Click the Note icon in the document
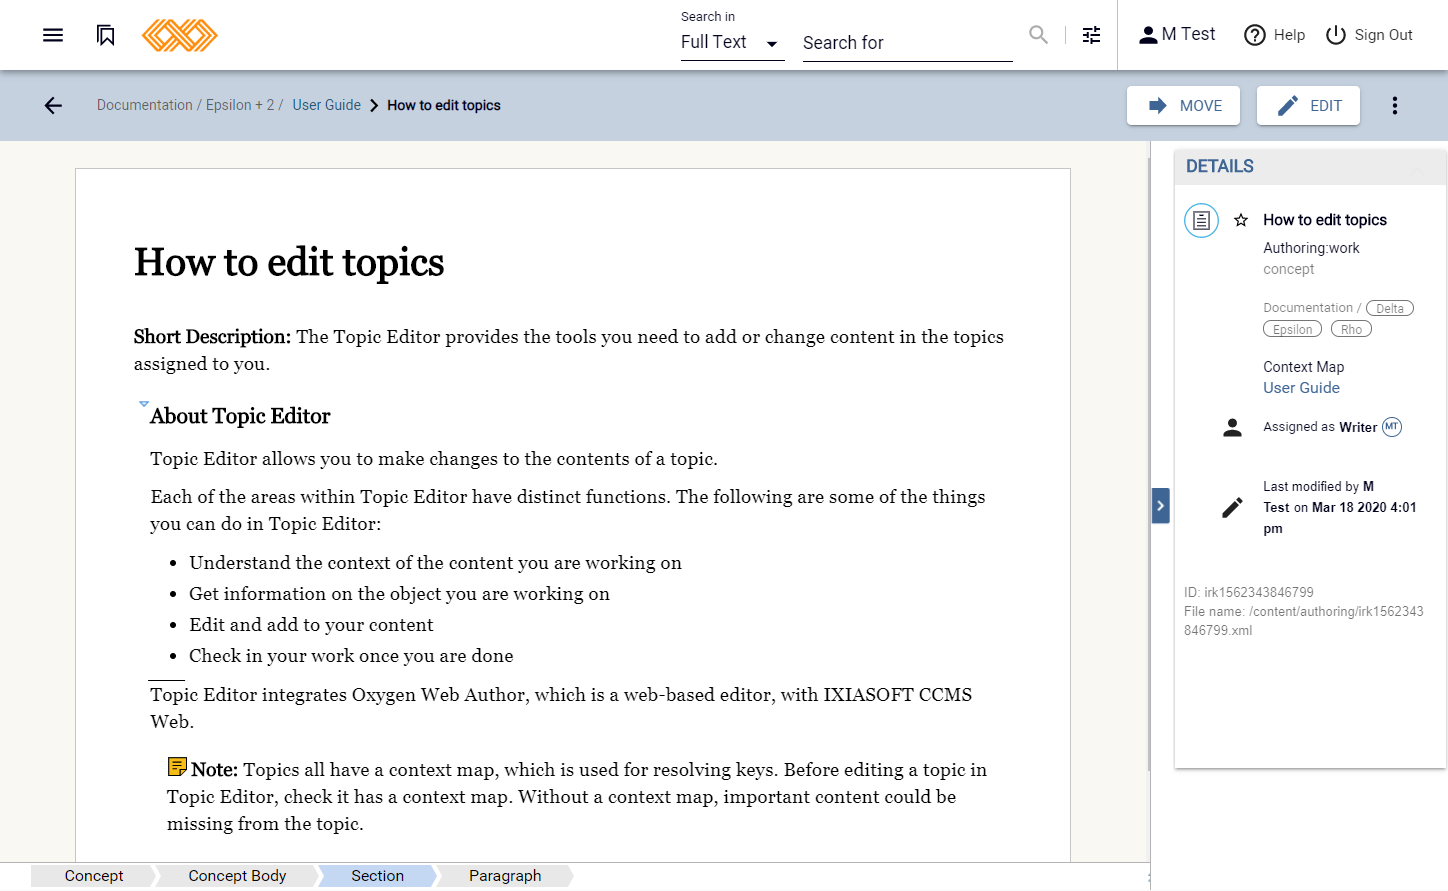The height and width of the screenshot is (891, 1448). pyautogui.click(x=177, y=767)
